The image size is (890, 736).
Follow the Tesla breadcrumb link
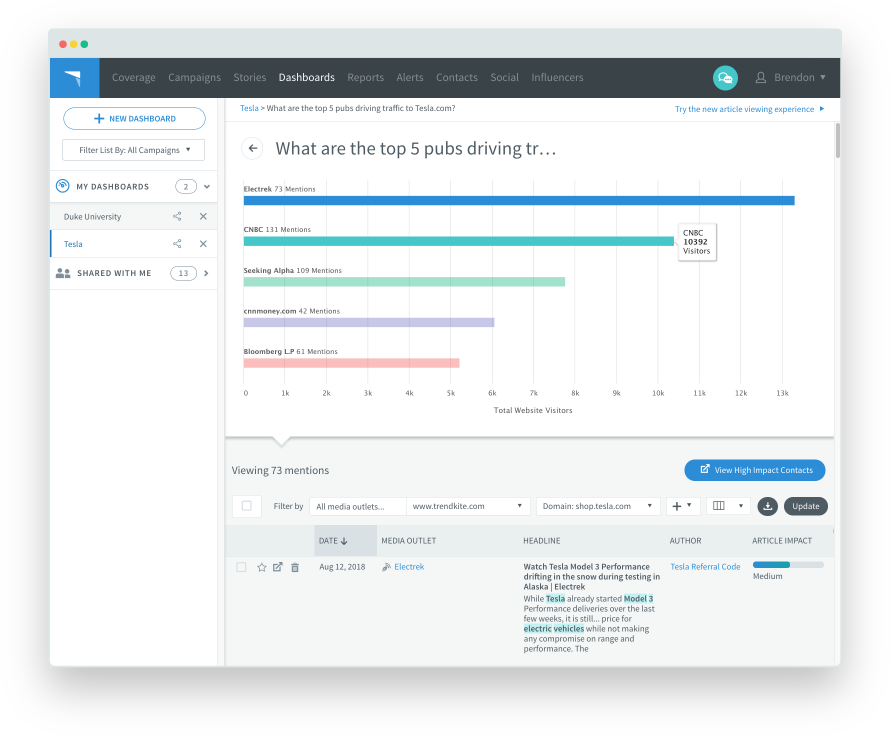coord(249,108)
